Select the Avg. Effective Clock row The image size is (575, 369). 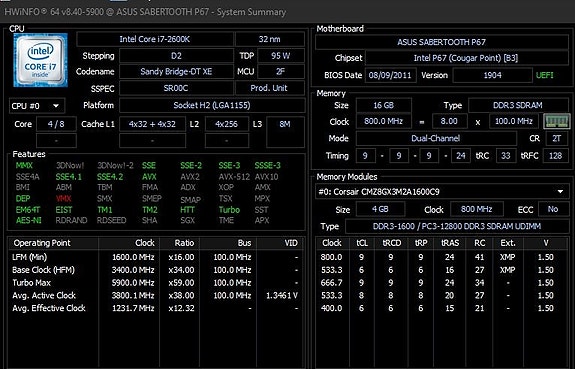[x=156, y=308]
